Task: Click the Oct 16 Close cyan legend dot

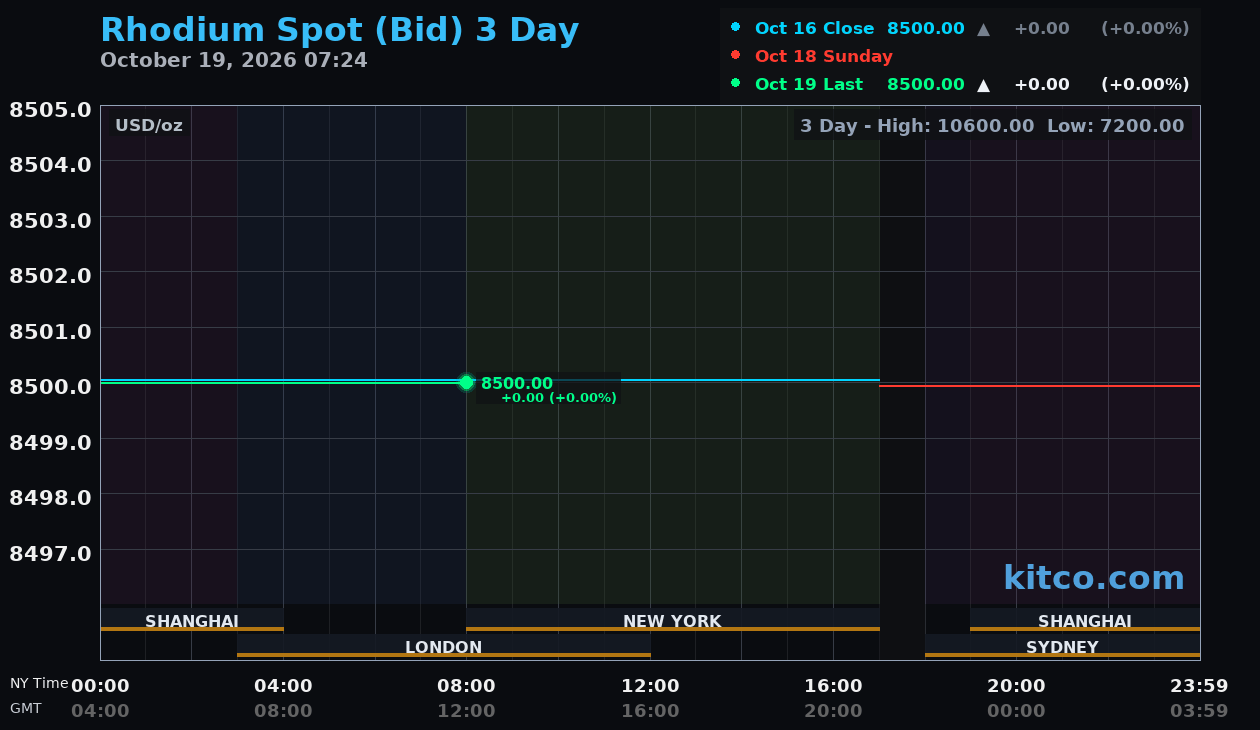Action: (x=736, y=27)
